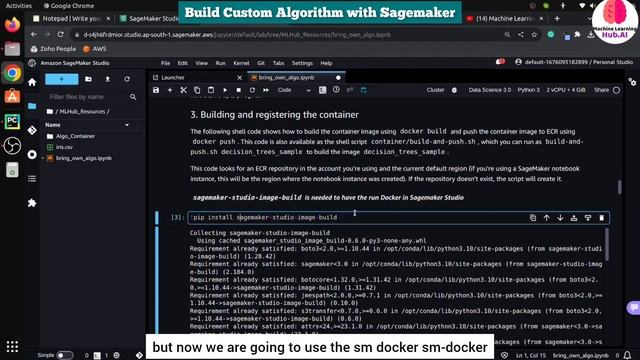Open the File Browser sidebar icon
The height and width of the screenshot is (360, 640).
(32, 106)
